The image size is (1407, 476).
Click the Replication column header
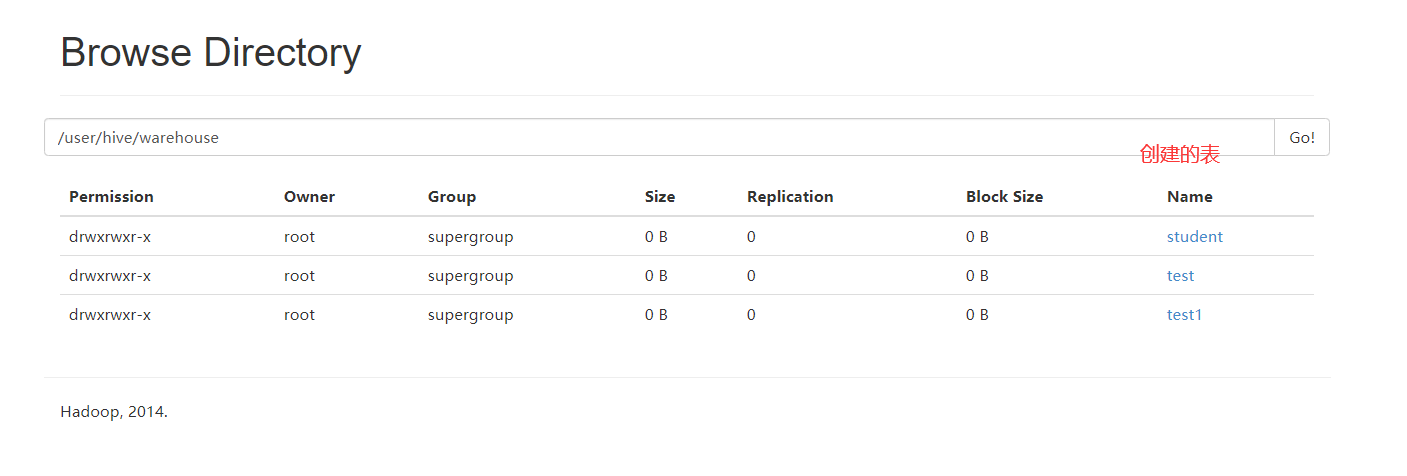click(x=790, y=197)
